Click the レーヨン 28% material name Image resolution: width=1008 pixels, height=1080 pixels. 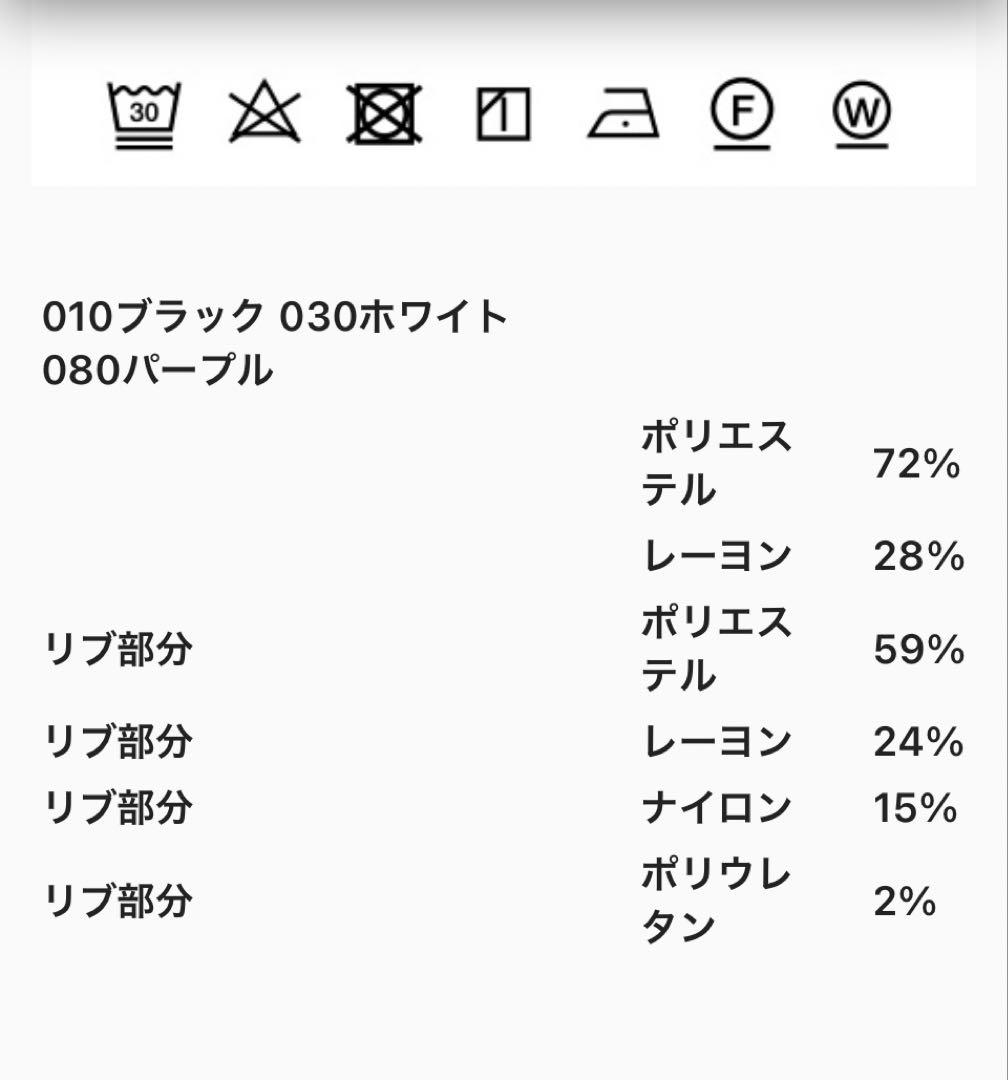[x=716, y=557]
